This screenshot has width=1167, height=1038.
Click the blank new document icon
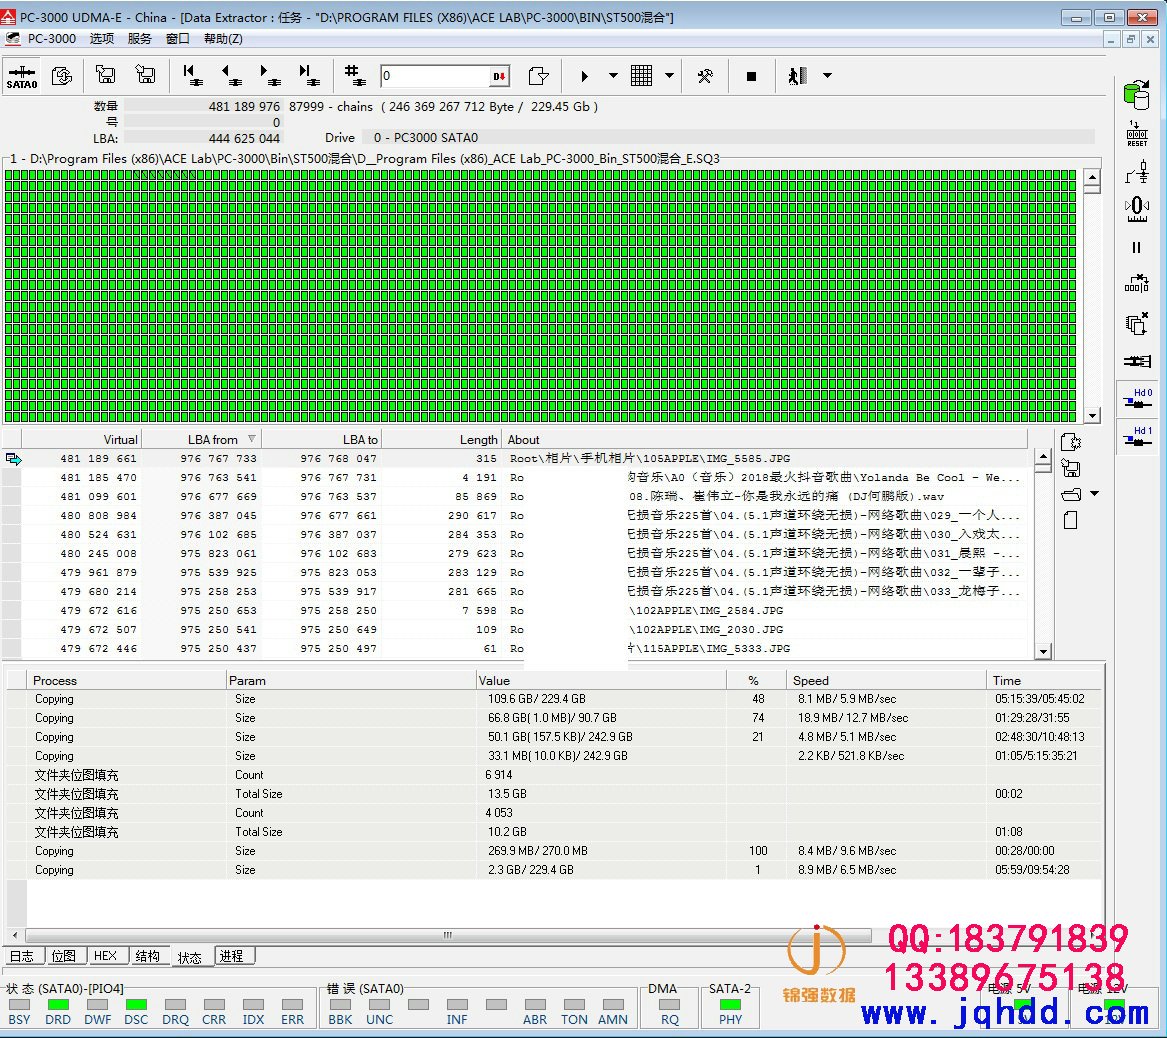tap(1071, 521)
